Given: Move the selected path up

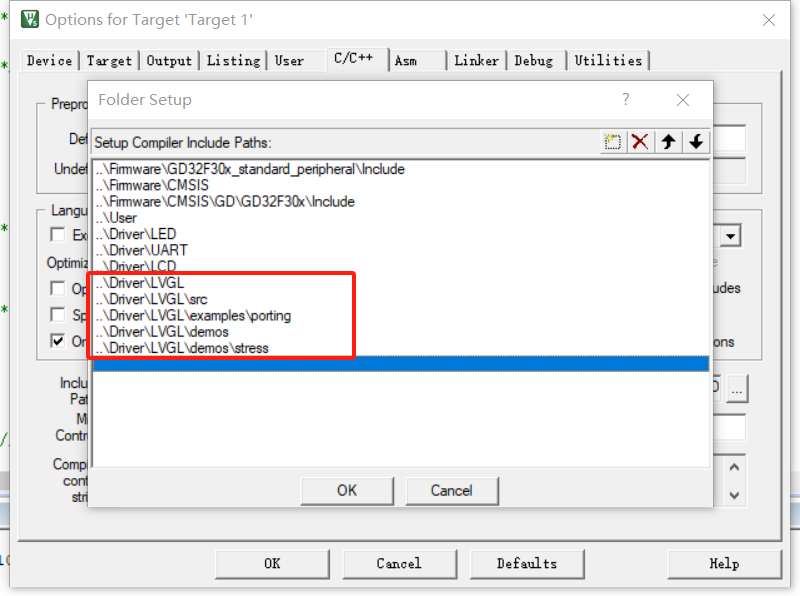Looking at the screenshot, I should [x=668, y=141].
